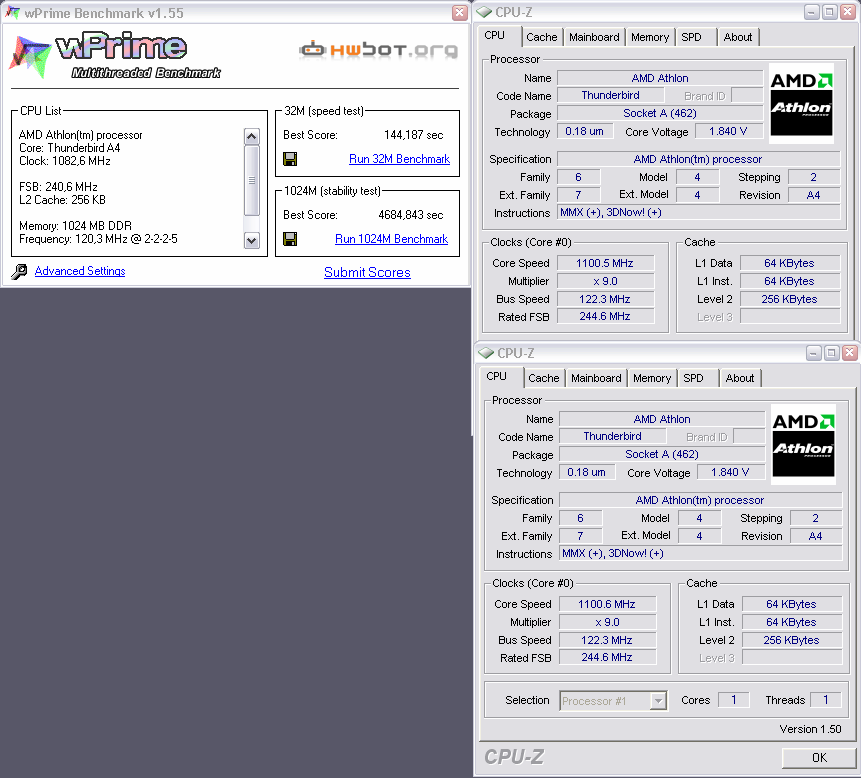The width and height of the screenshot is (861, 778).
Task: Run the 1024M Benchmark
Action: coord(392,239)
